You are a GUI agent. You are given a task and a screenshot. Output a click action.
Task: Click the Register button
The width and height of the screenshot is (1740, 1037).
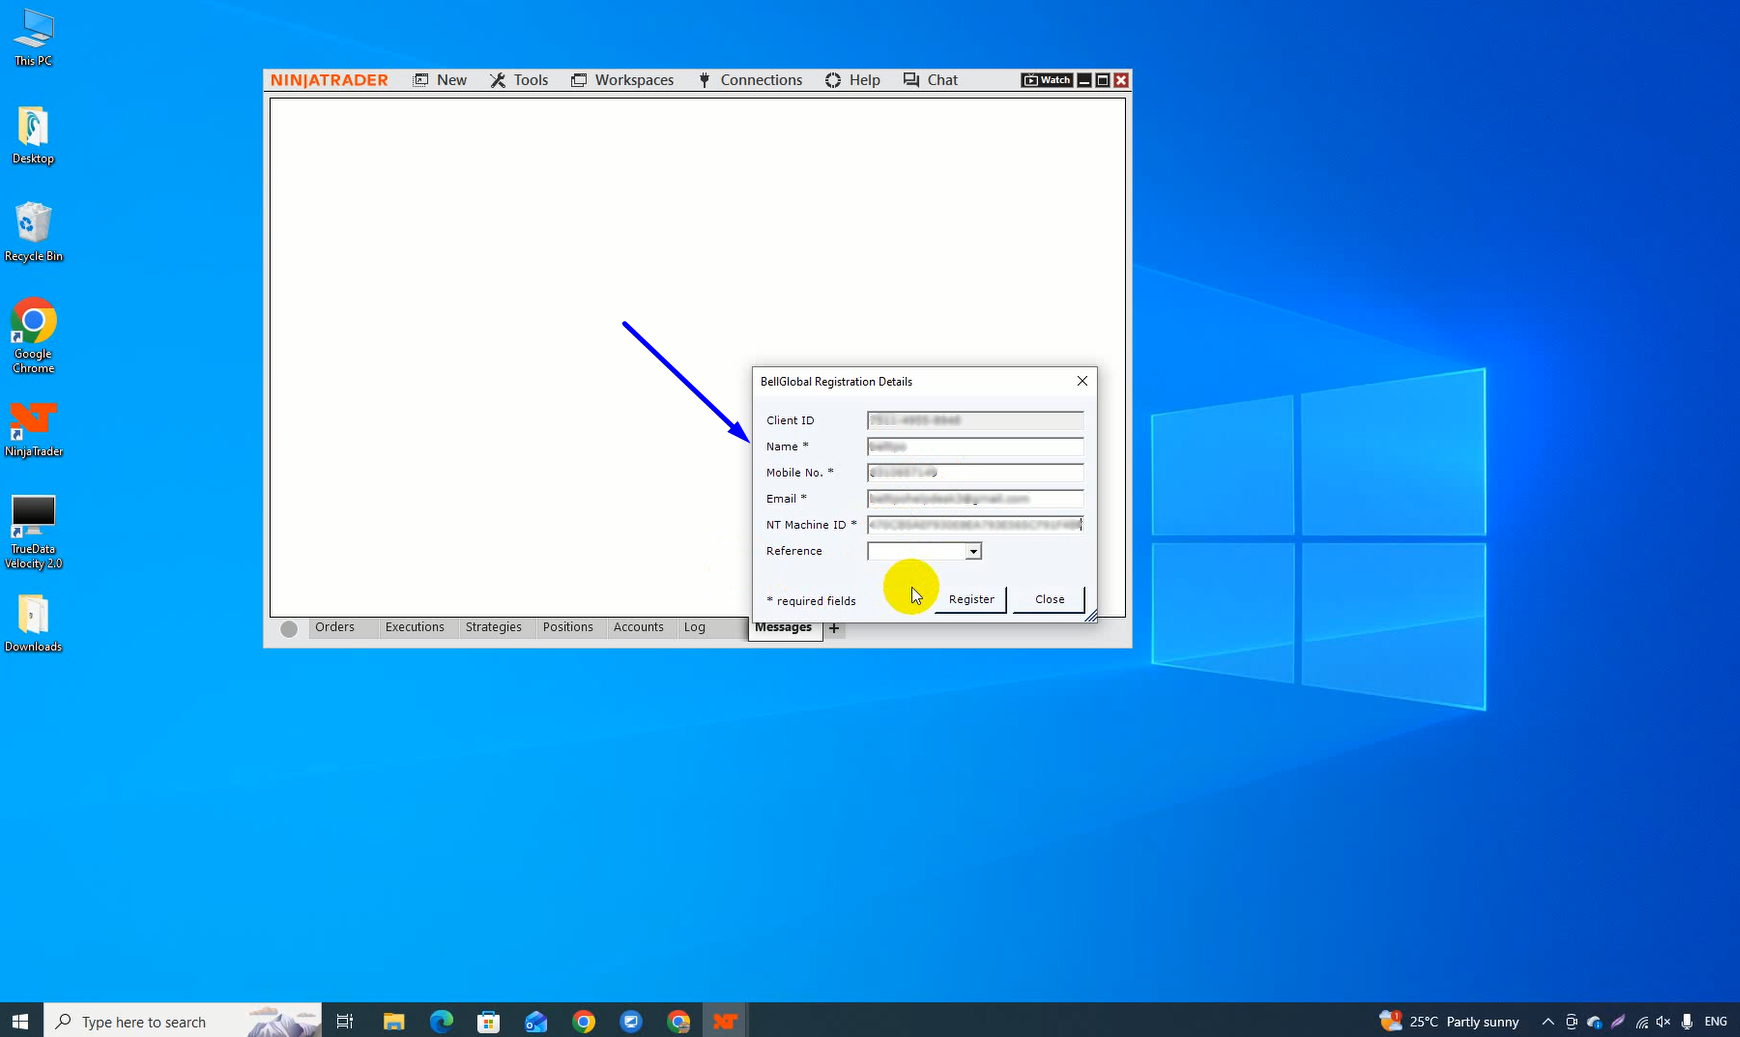click(x=971, y=599)
